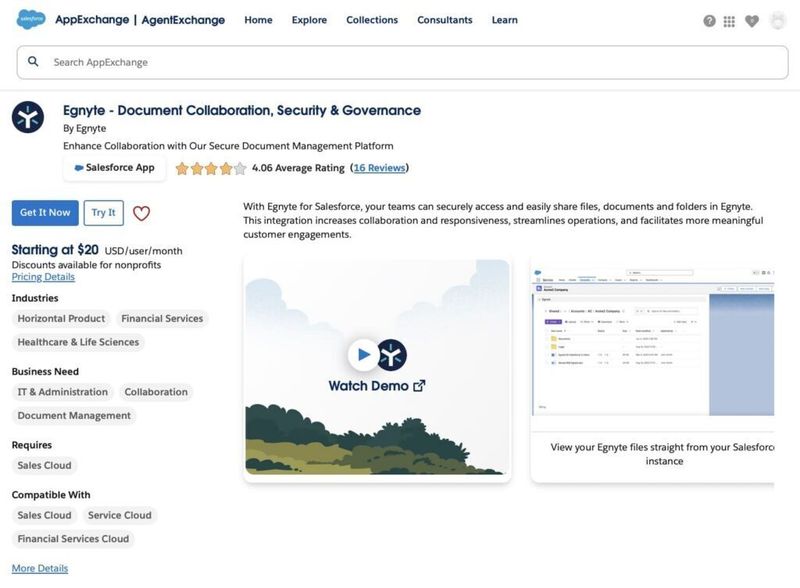
Task: Select Sales Cloud under Requires
Action: click(44, 466)
